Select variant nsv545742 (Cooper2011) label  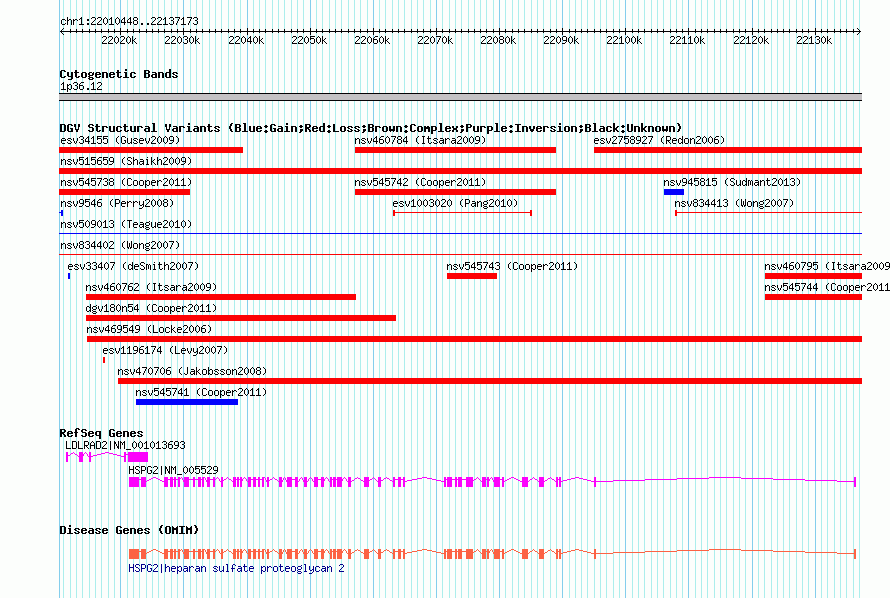click(420, 182)
